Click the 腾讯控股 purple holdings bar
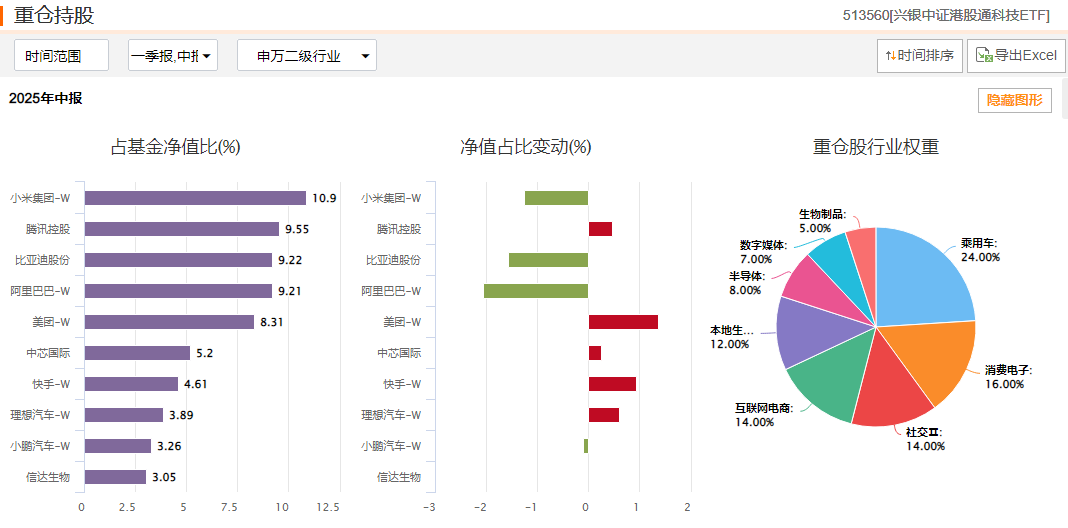Image resolution: width=1068 pixels, height=528 pixels. 182,229
